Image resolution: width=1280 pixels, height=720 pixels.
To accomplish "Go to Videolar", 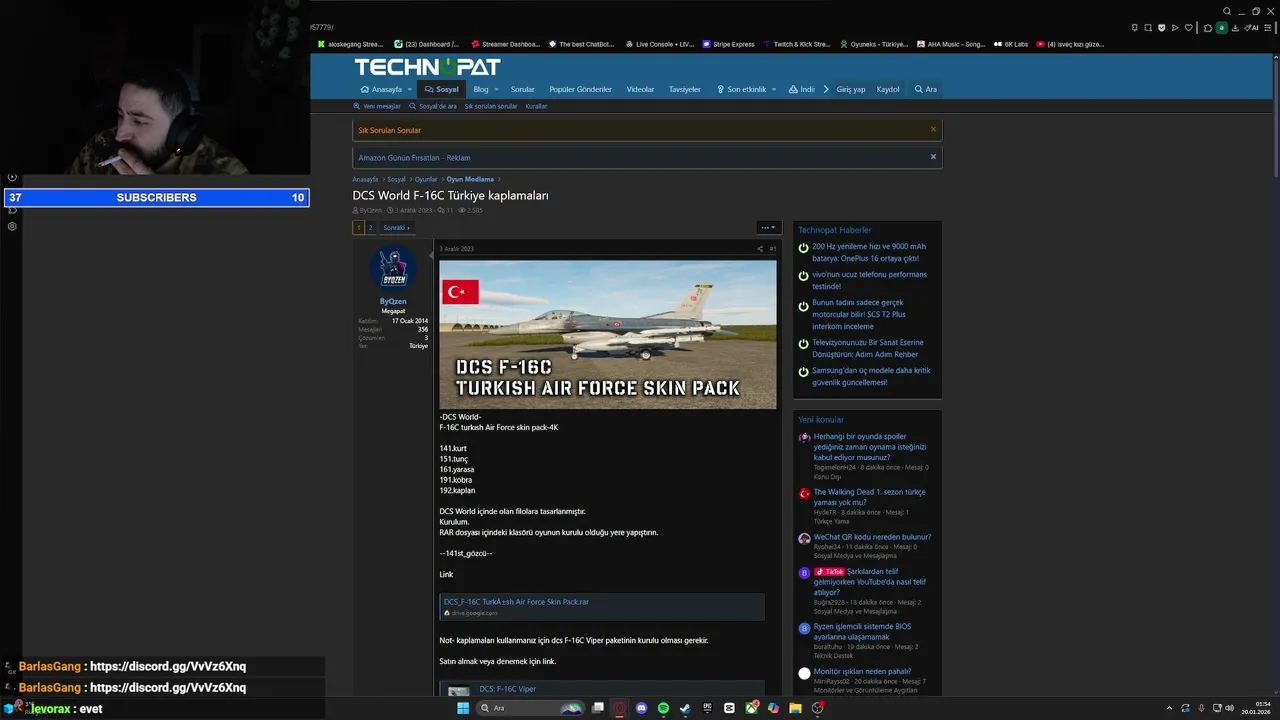I will (x=640, y=89).
